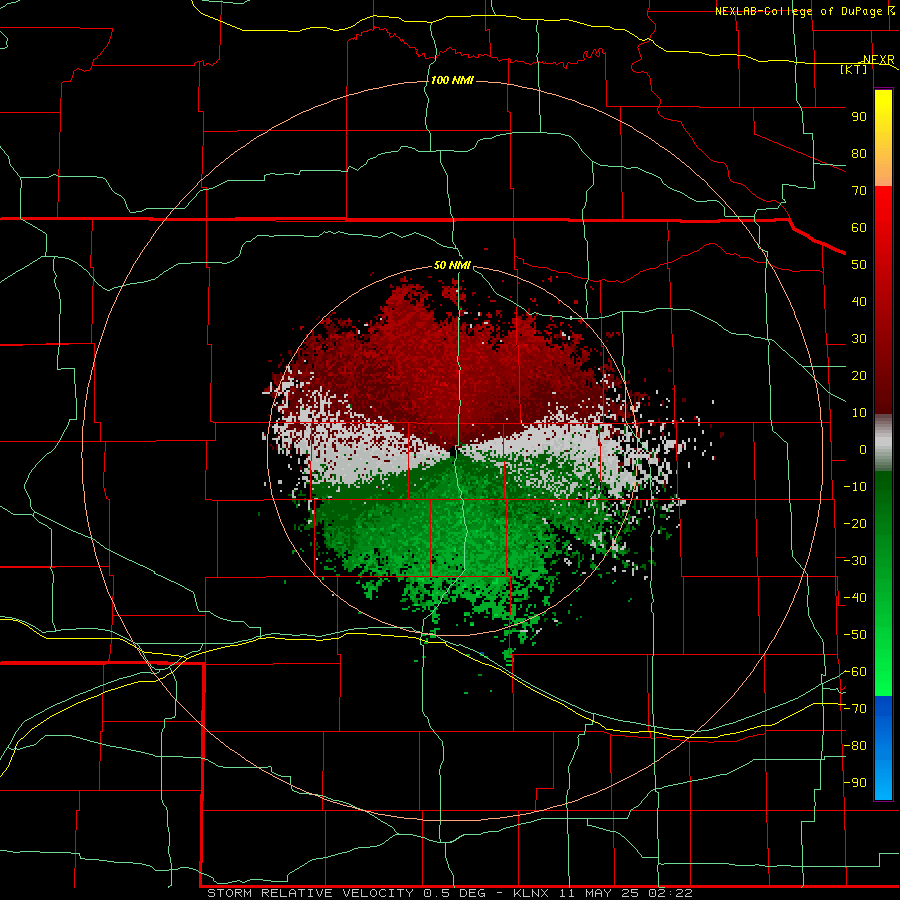Click the 02:22 timestamp

tap(671, 893)
